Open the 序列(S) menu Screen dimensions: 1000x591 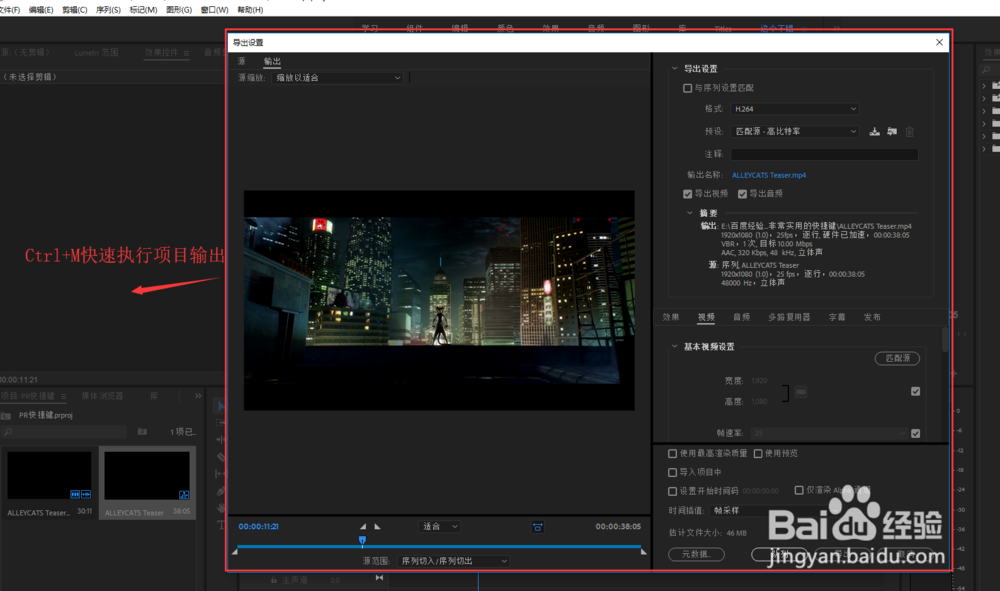108,10
